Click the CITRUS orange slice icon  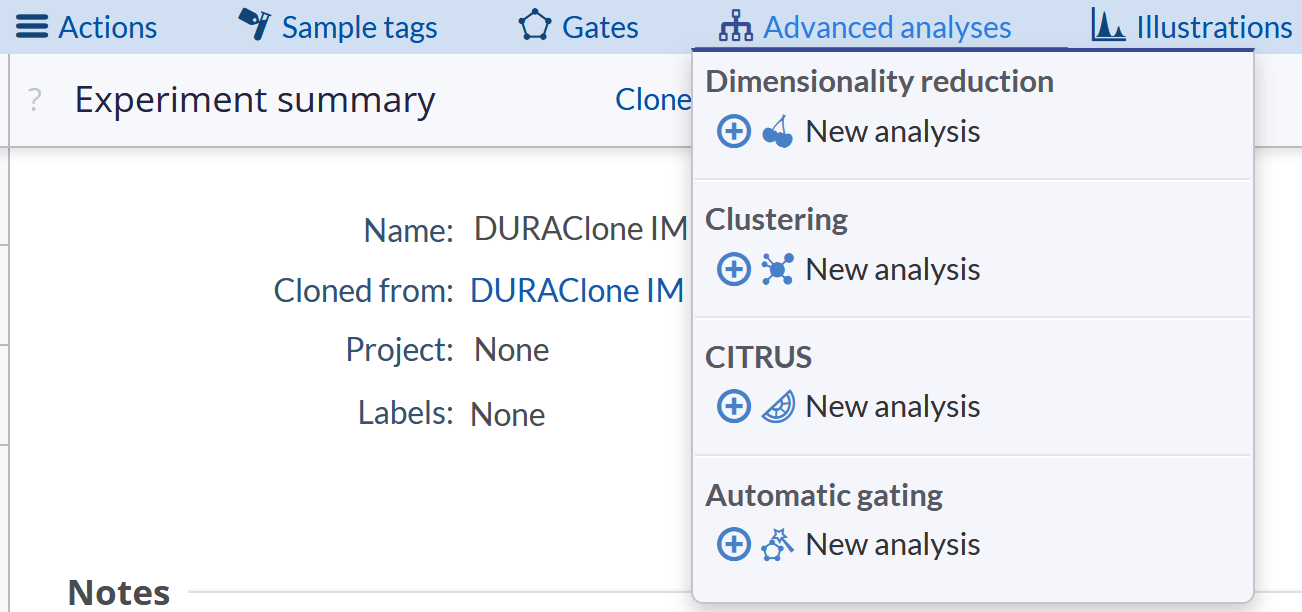[x=777, y=407]
